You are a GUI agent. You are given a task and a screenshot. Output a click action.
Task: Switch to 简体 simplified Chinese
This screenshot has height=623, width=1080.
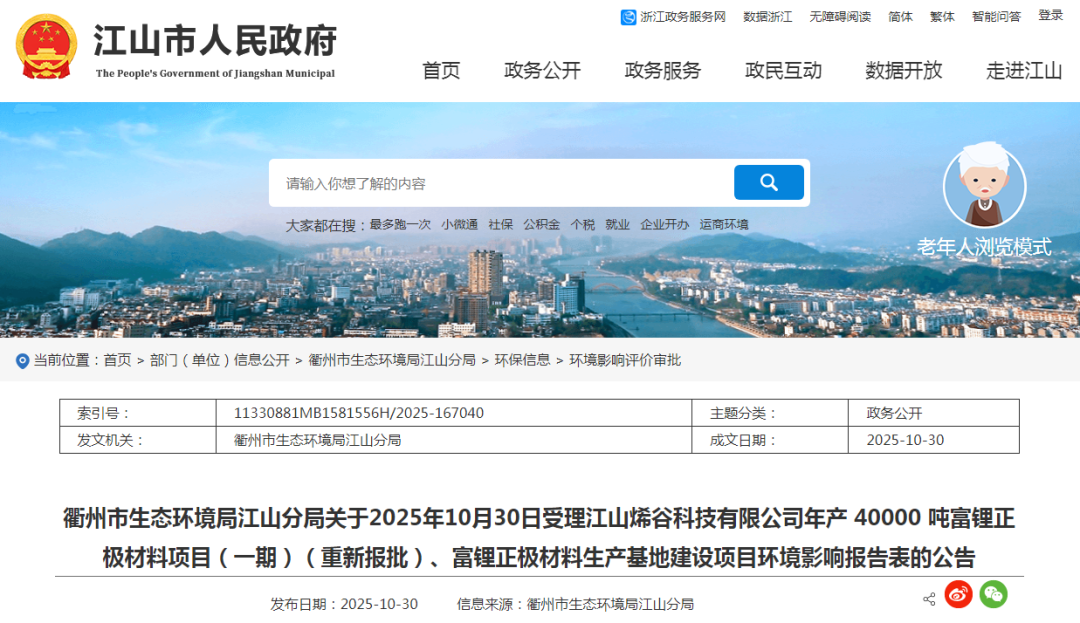pyautogui.click(x=900, y=17)
